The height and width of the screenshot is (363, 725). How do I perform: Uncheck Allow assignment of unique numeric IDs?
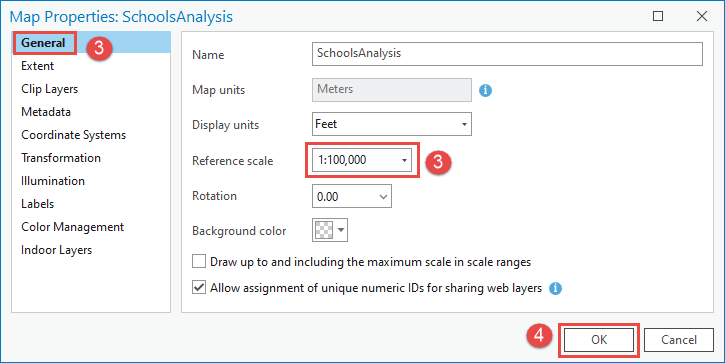(199, 288)
